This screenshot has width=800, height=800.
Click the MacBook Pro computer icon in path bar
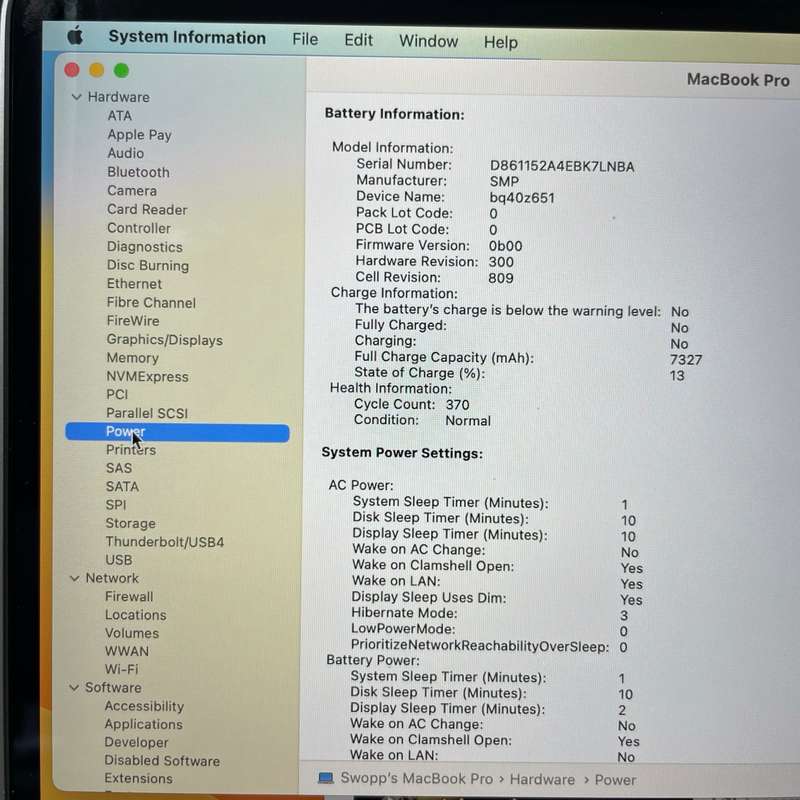coord(326,778)
